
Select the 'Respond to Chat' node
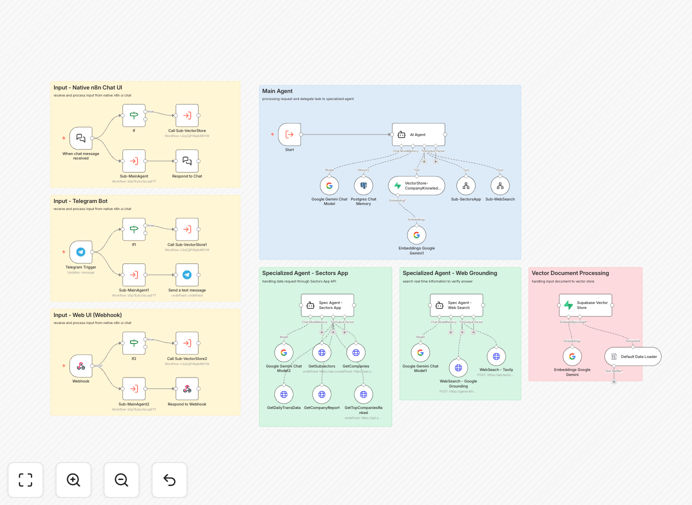coord(187,161)
